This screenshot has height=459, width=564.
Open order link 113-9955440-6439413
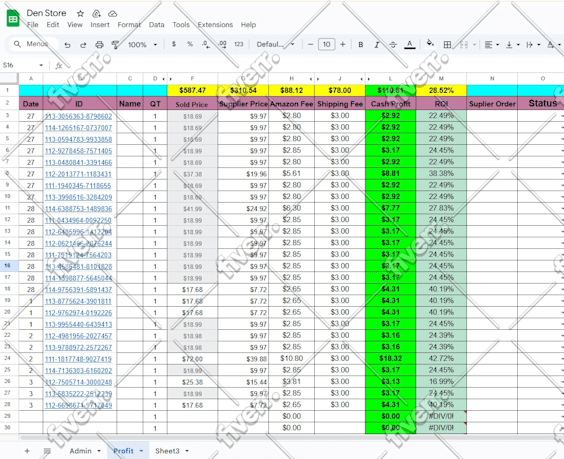(x=78, y=324)
